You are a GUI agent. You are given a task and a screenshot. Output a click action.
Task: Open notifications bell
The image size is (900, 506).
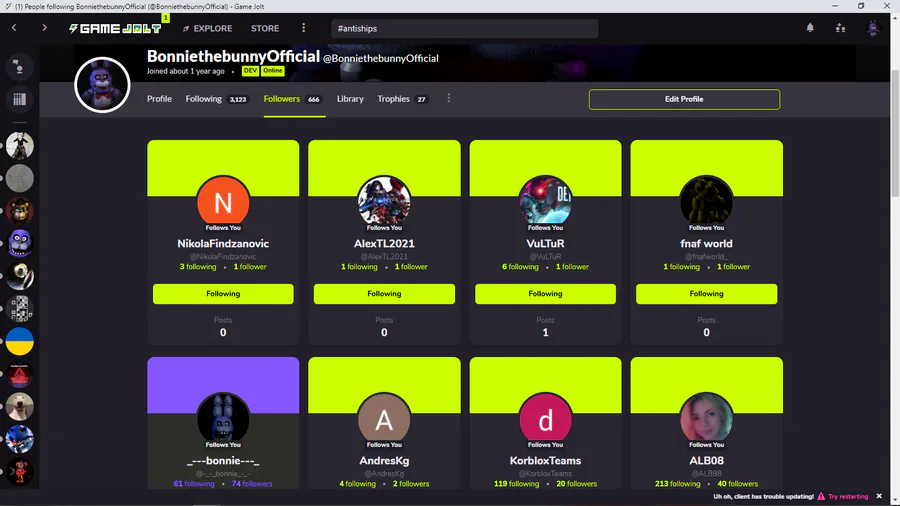coord(810,28)
